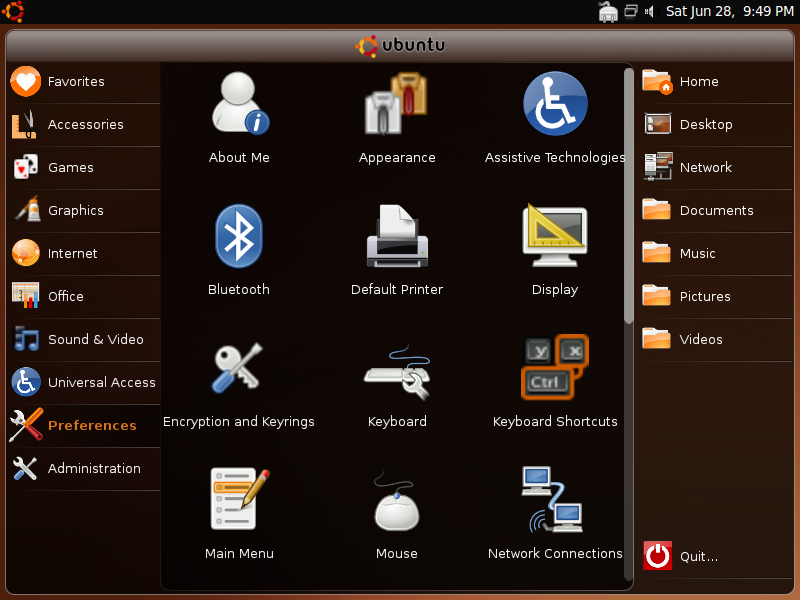Select the Favorites category

[x=76, y=82]
